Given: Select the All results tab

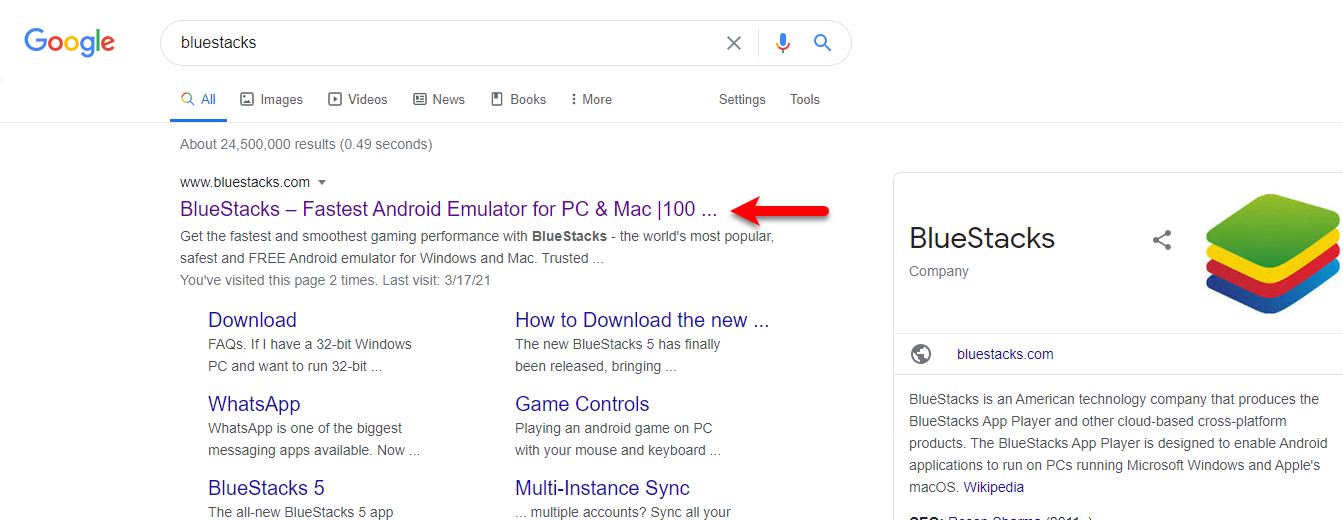Looking at the screenshot, I should point(198,99).
